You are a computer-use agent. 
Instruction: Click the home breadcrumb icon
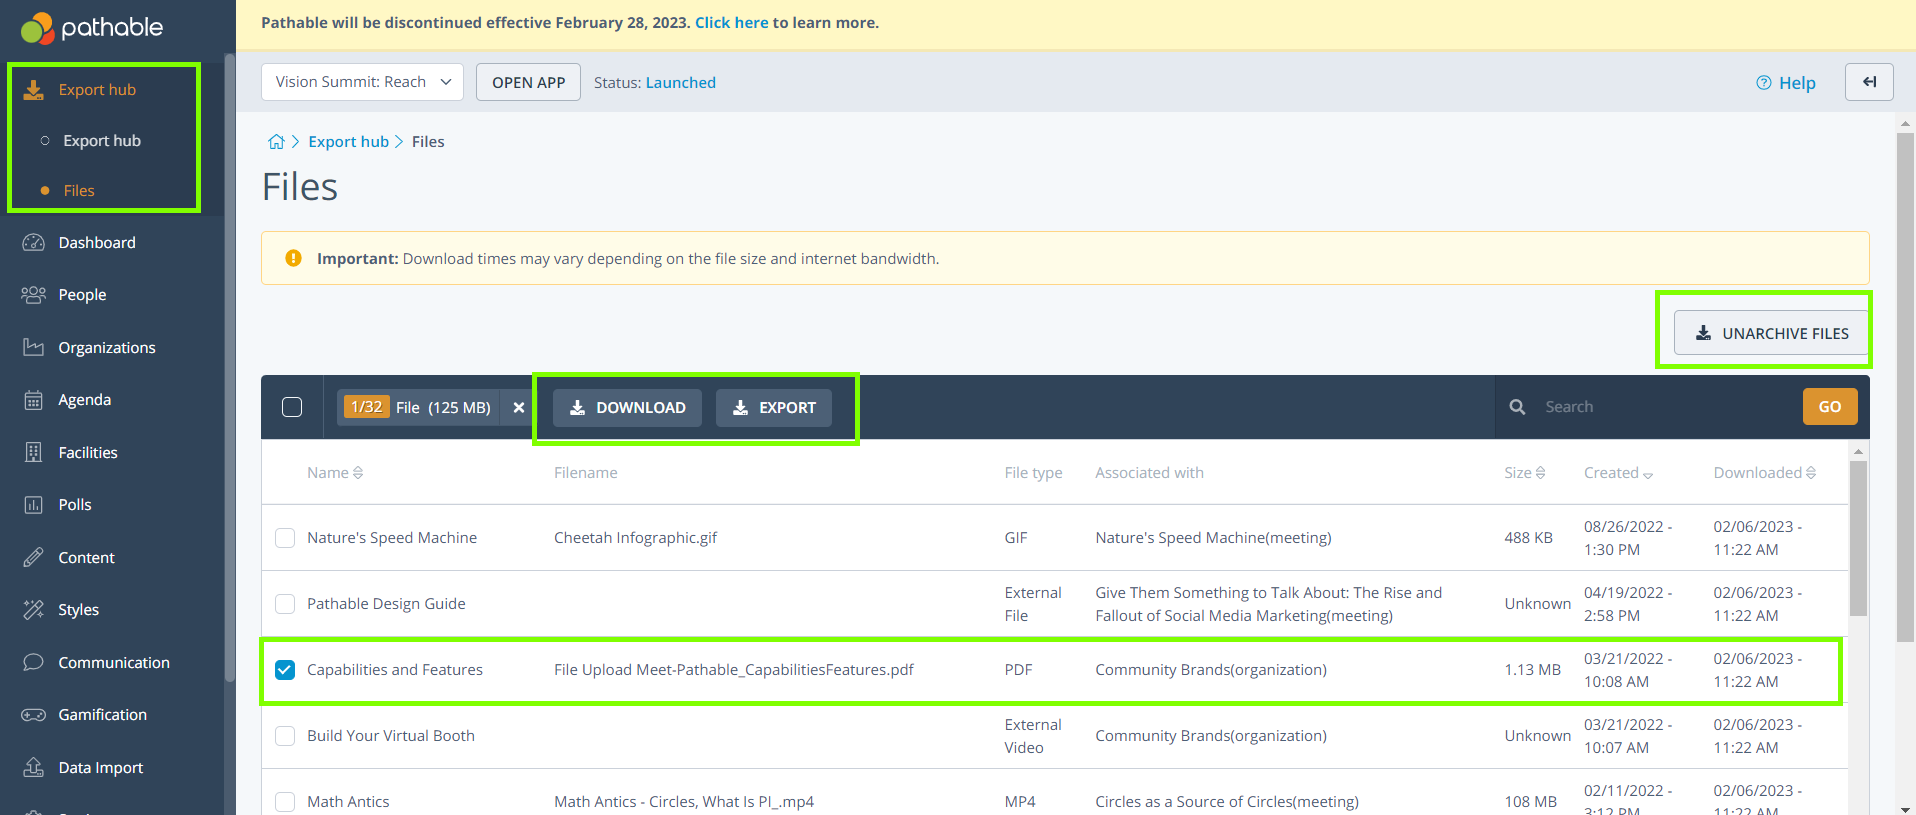(276, 142)
